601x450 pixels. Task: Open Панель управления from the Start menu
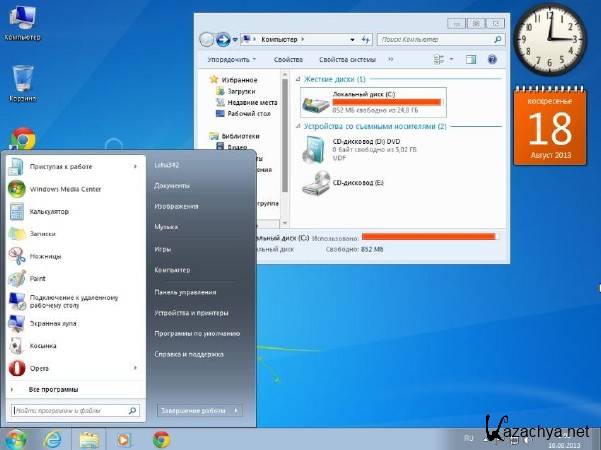pos(185,292)
